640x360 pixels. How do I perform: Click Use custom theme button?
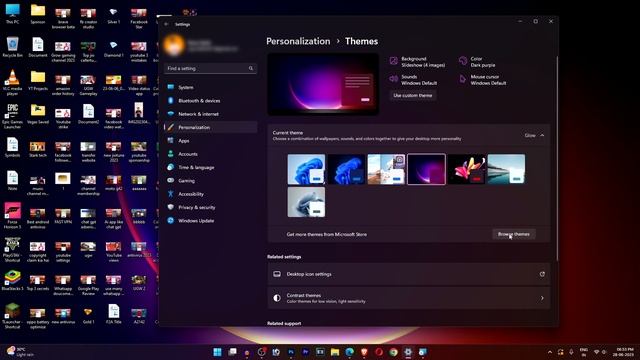point(413,96)
